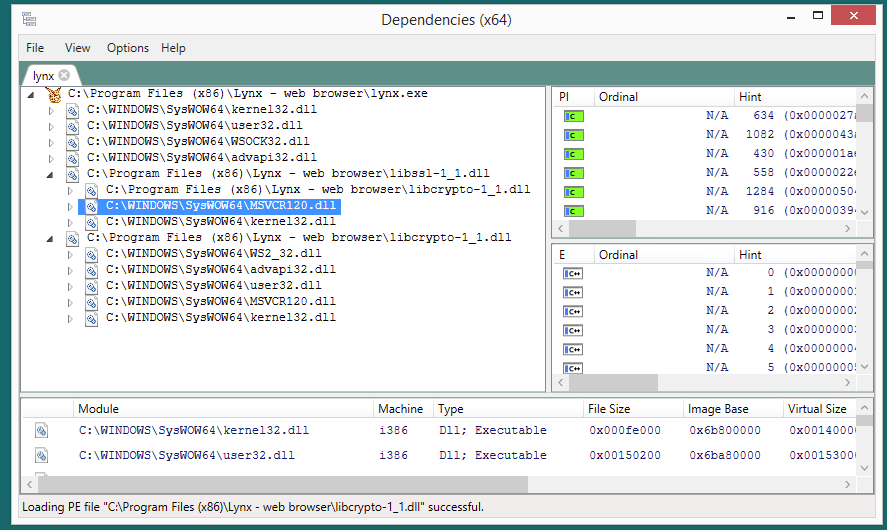The image size is (887, 530).
Task: Sort module list by Machine column
Action: point(401,409)
